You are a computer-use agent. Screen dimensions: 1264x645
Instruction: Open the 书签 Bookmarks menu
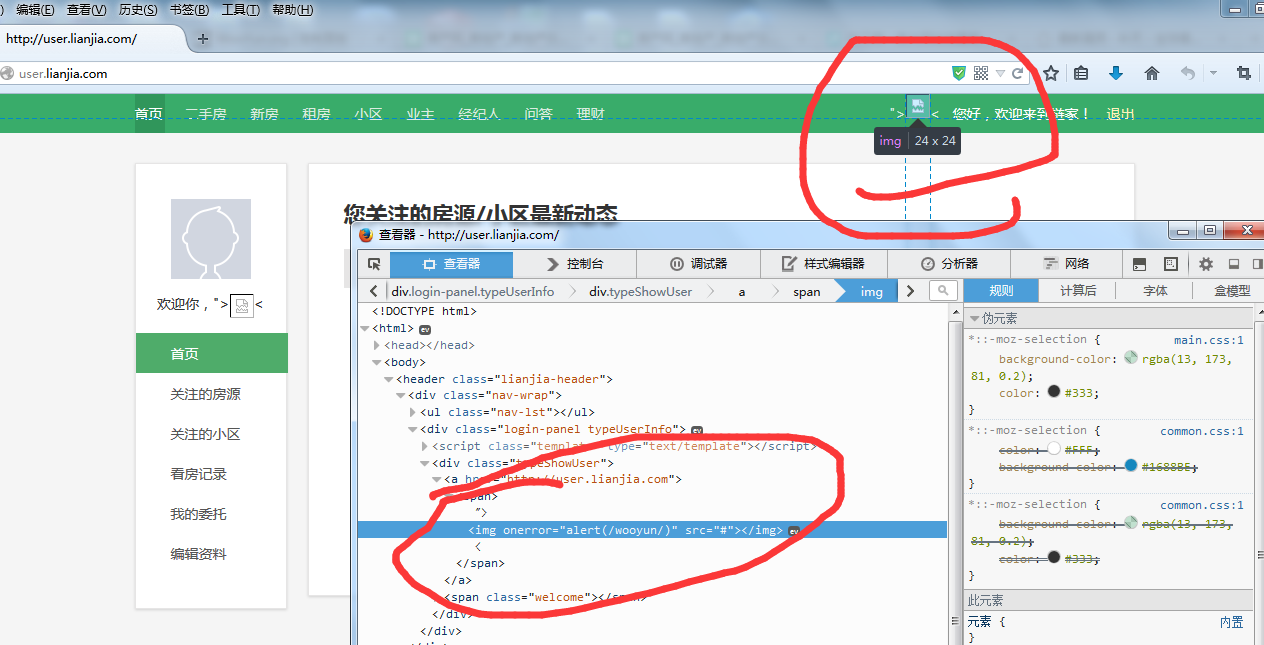189,10
